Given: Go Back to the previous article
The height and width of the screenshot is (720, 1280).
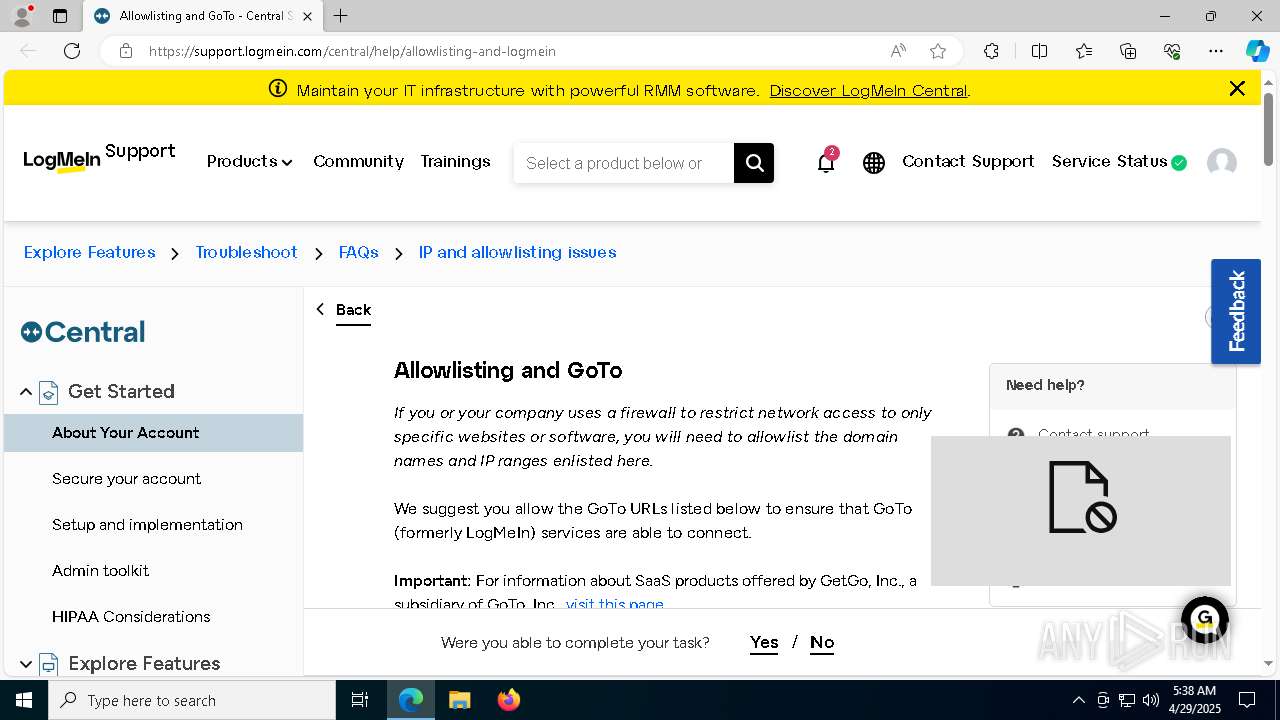Looking at the screenshot, I should (x=344, y=310).
